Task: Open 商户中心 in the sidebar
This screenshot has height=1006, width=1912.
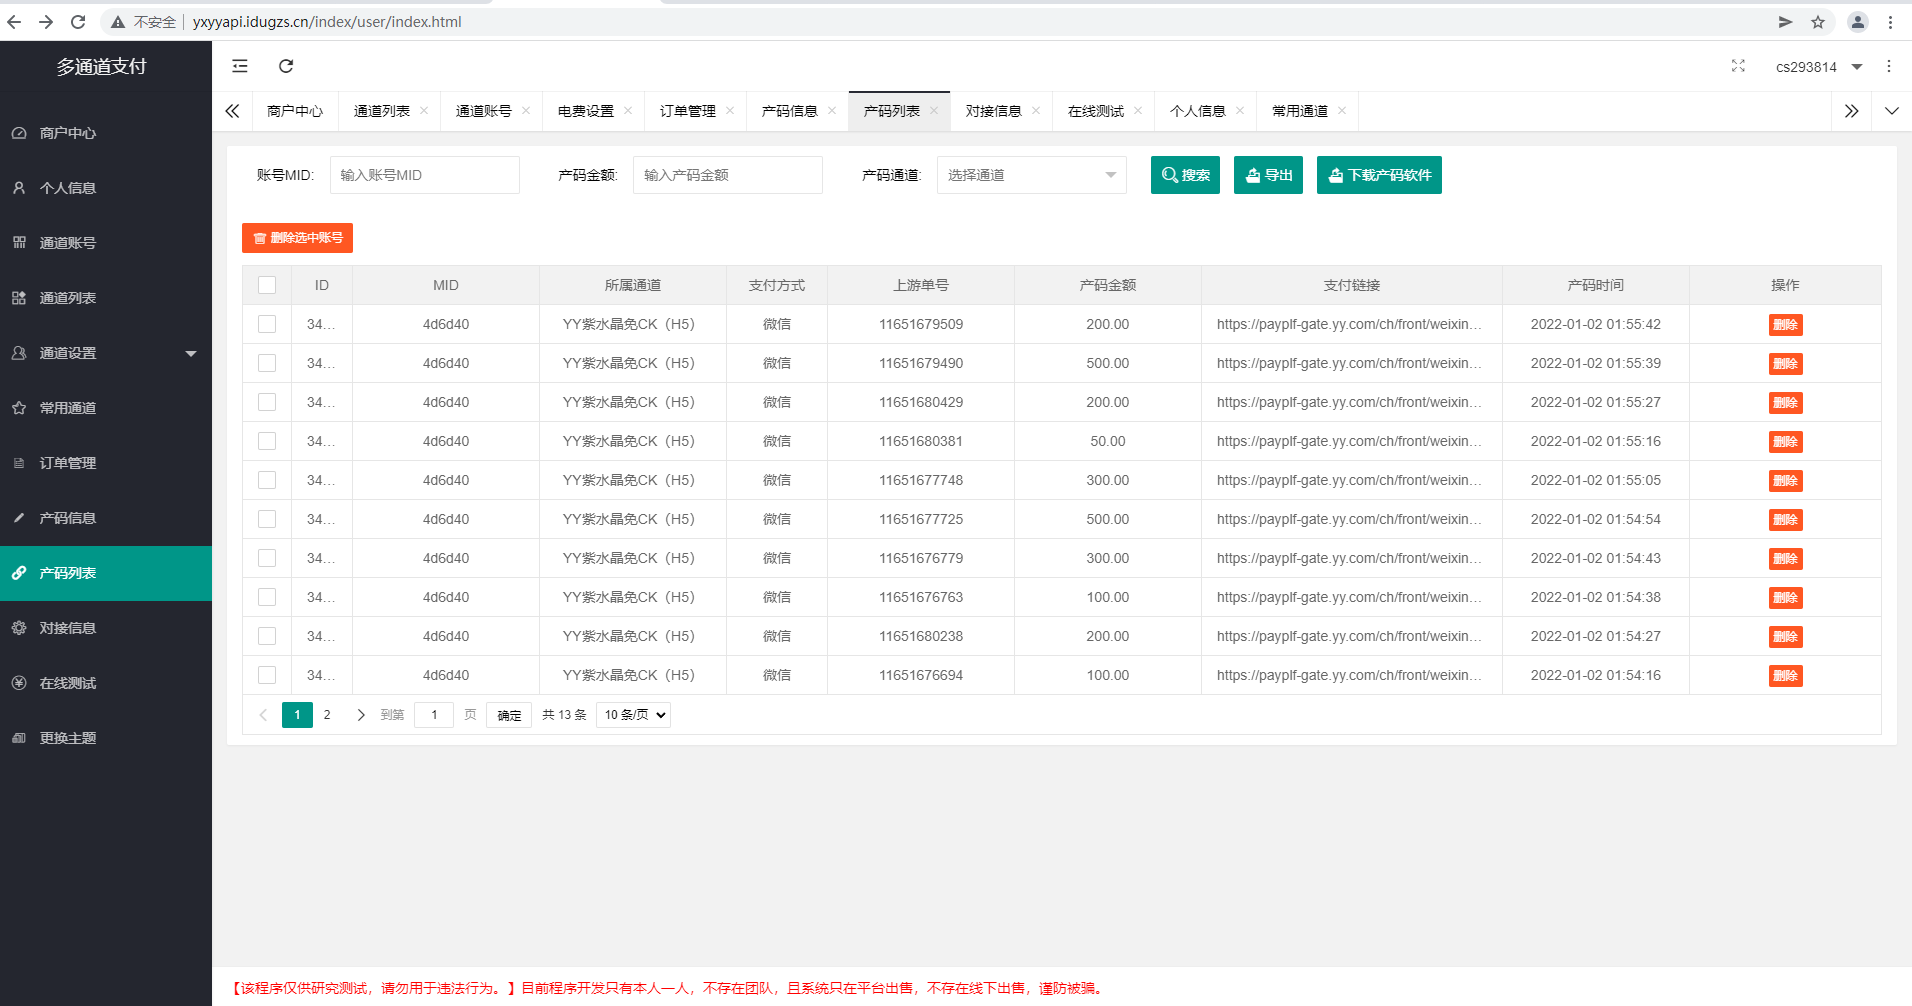Action: coord(68,133)
